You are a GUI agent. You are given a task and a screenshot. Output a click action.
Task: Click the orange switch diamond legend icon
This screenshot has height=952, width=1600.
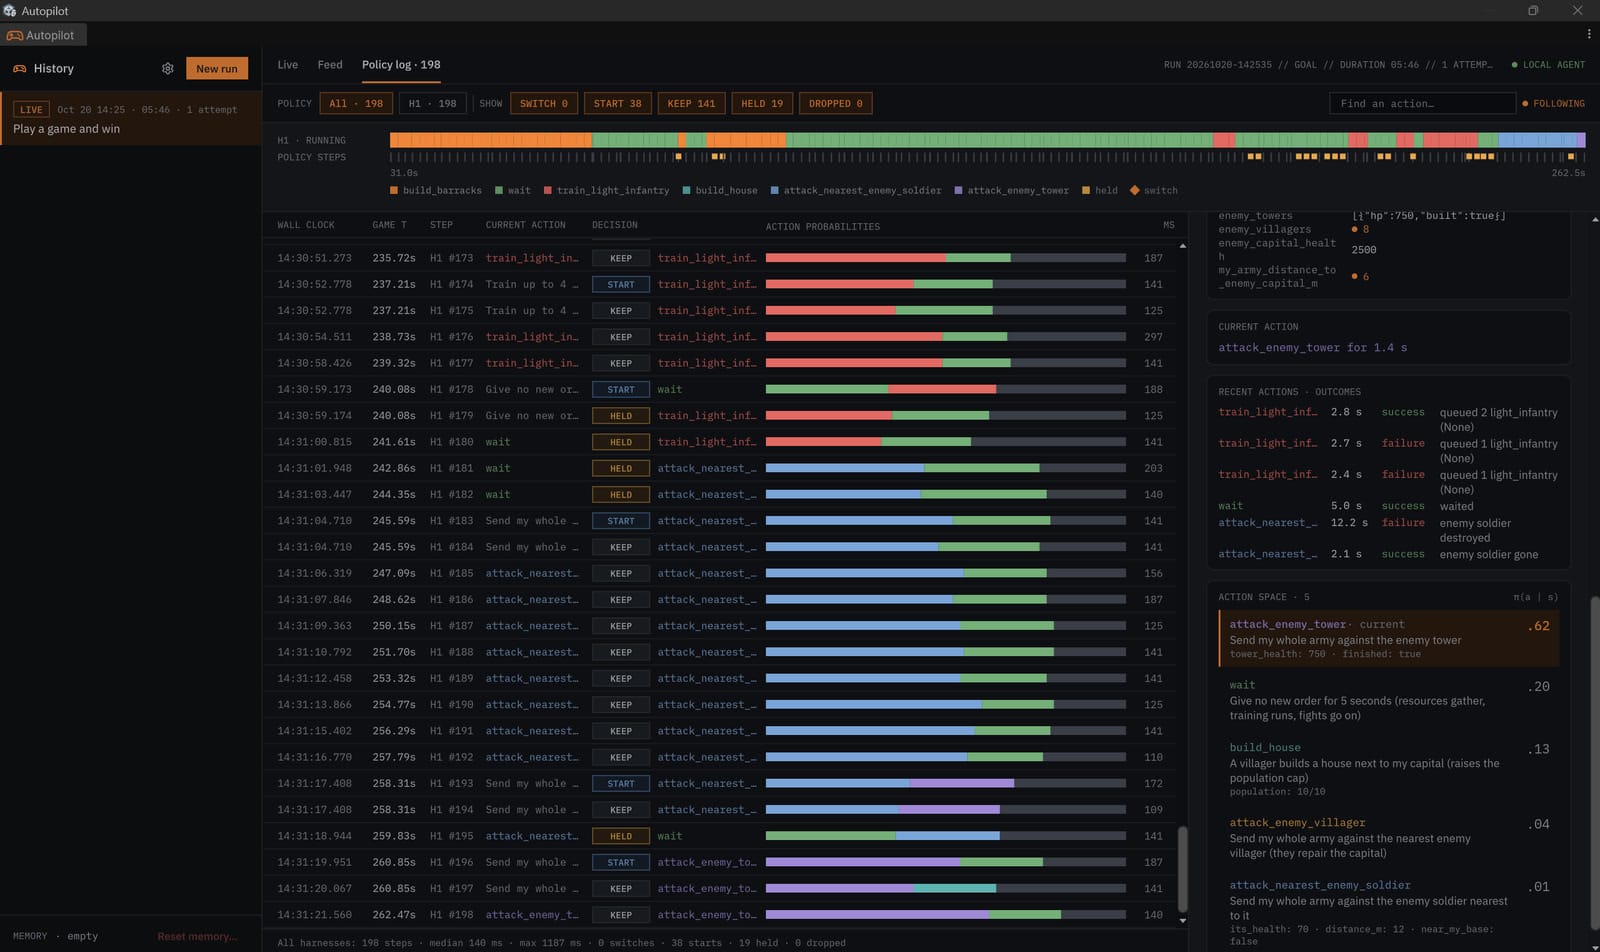[x=1134, y=190]
